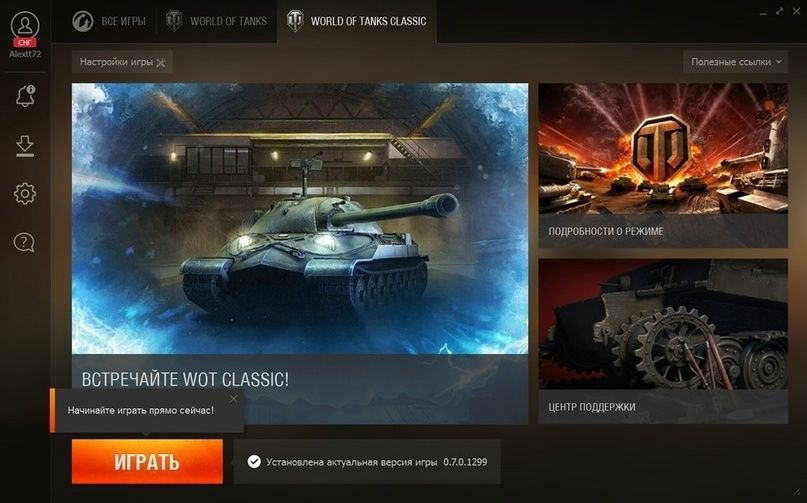Select the World of Tanks Classic tab
Screen dimensions: 807x503
point(357,21)
